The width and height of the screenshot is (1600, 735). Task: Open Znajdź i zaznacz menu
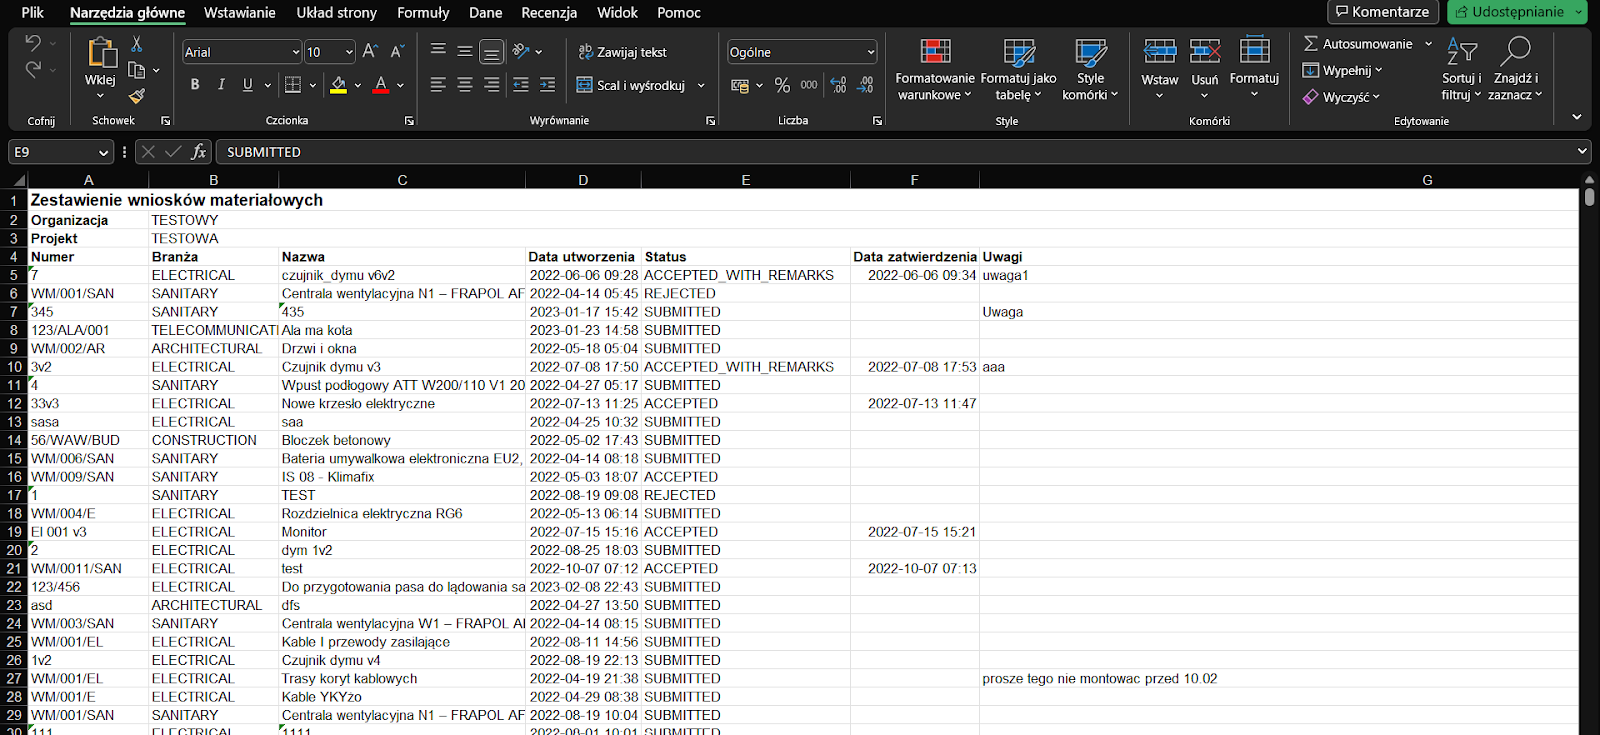tap(1515, 69)
